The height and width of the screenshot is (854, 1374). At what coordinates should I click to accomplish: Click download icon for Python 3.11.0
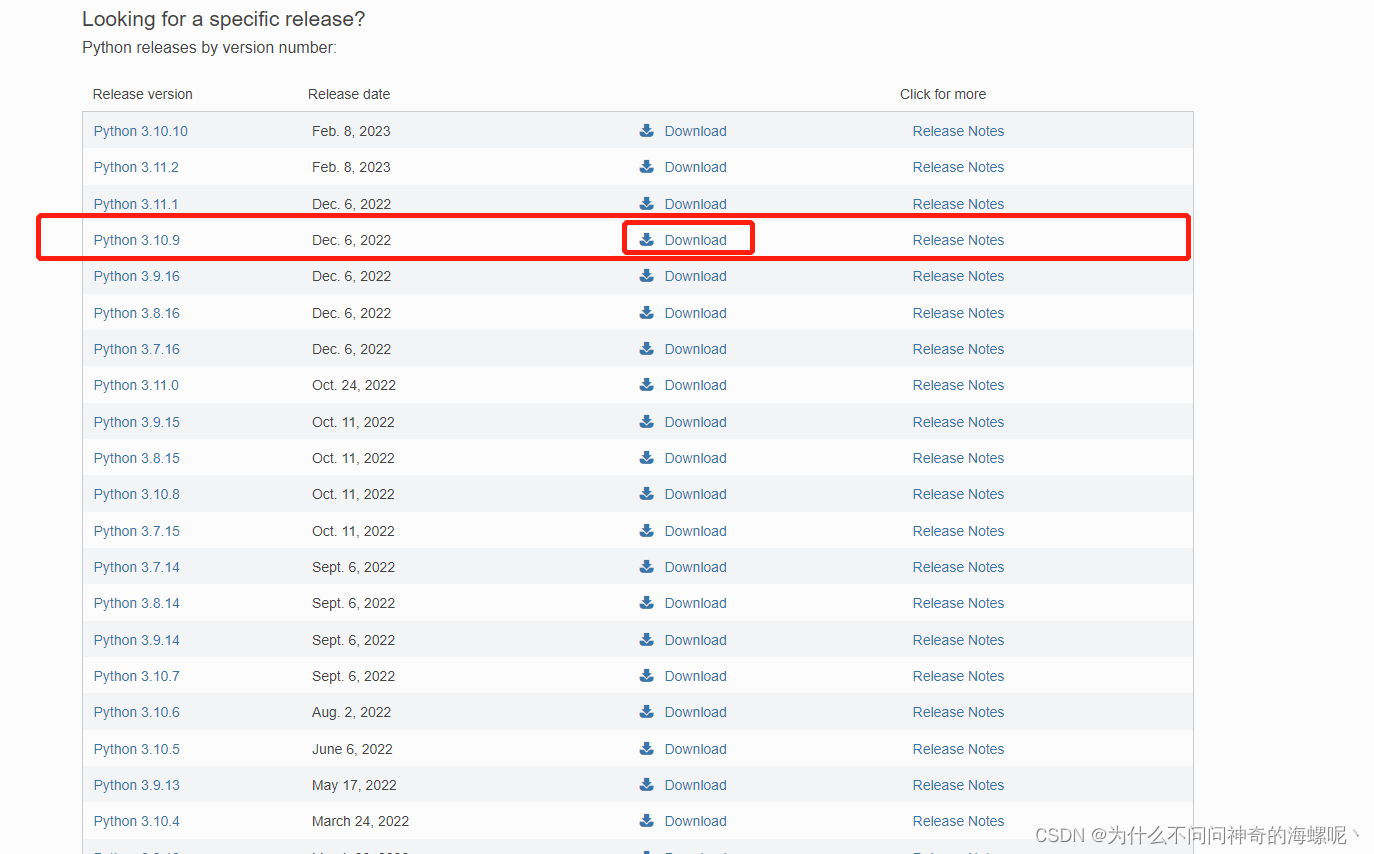(647, 384)
